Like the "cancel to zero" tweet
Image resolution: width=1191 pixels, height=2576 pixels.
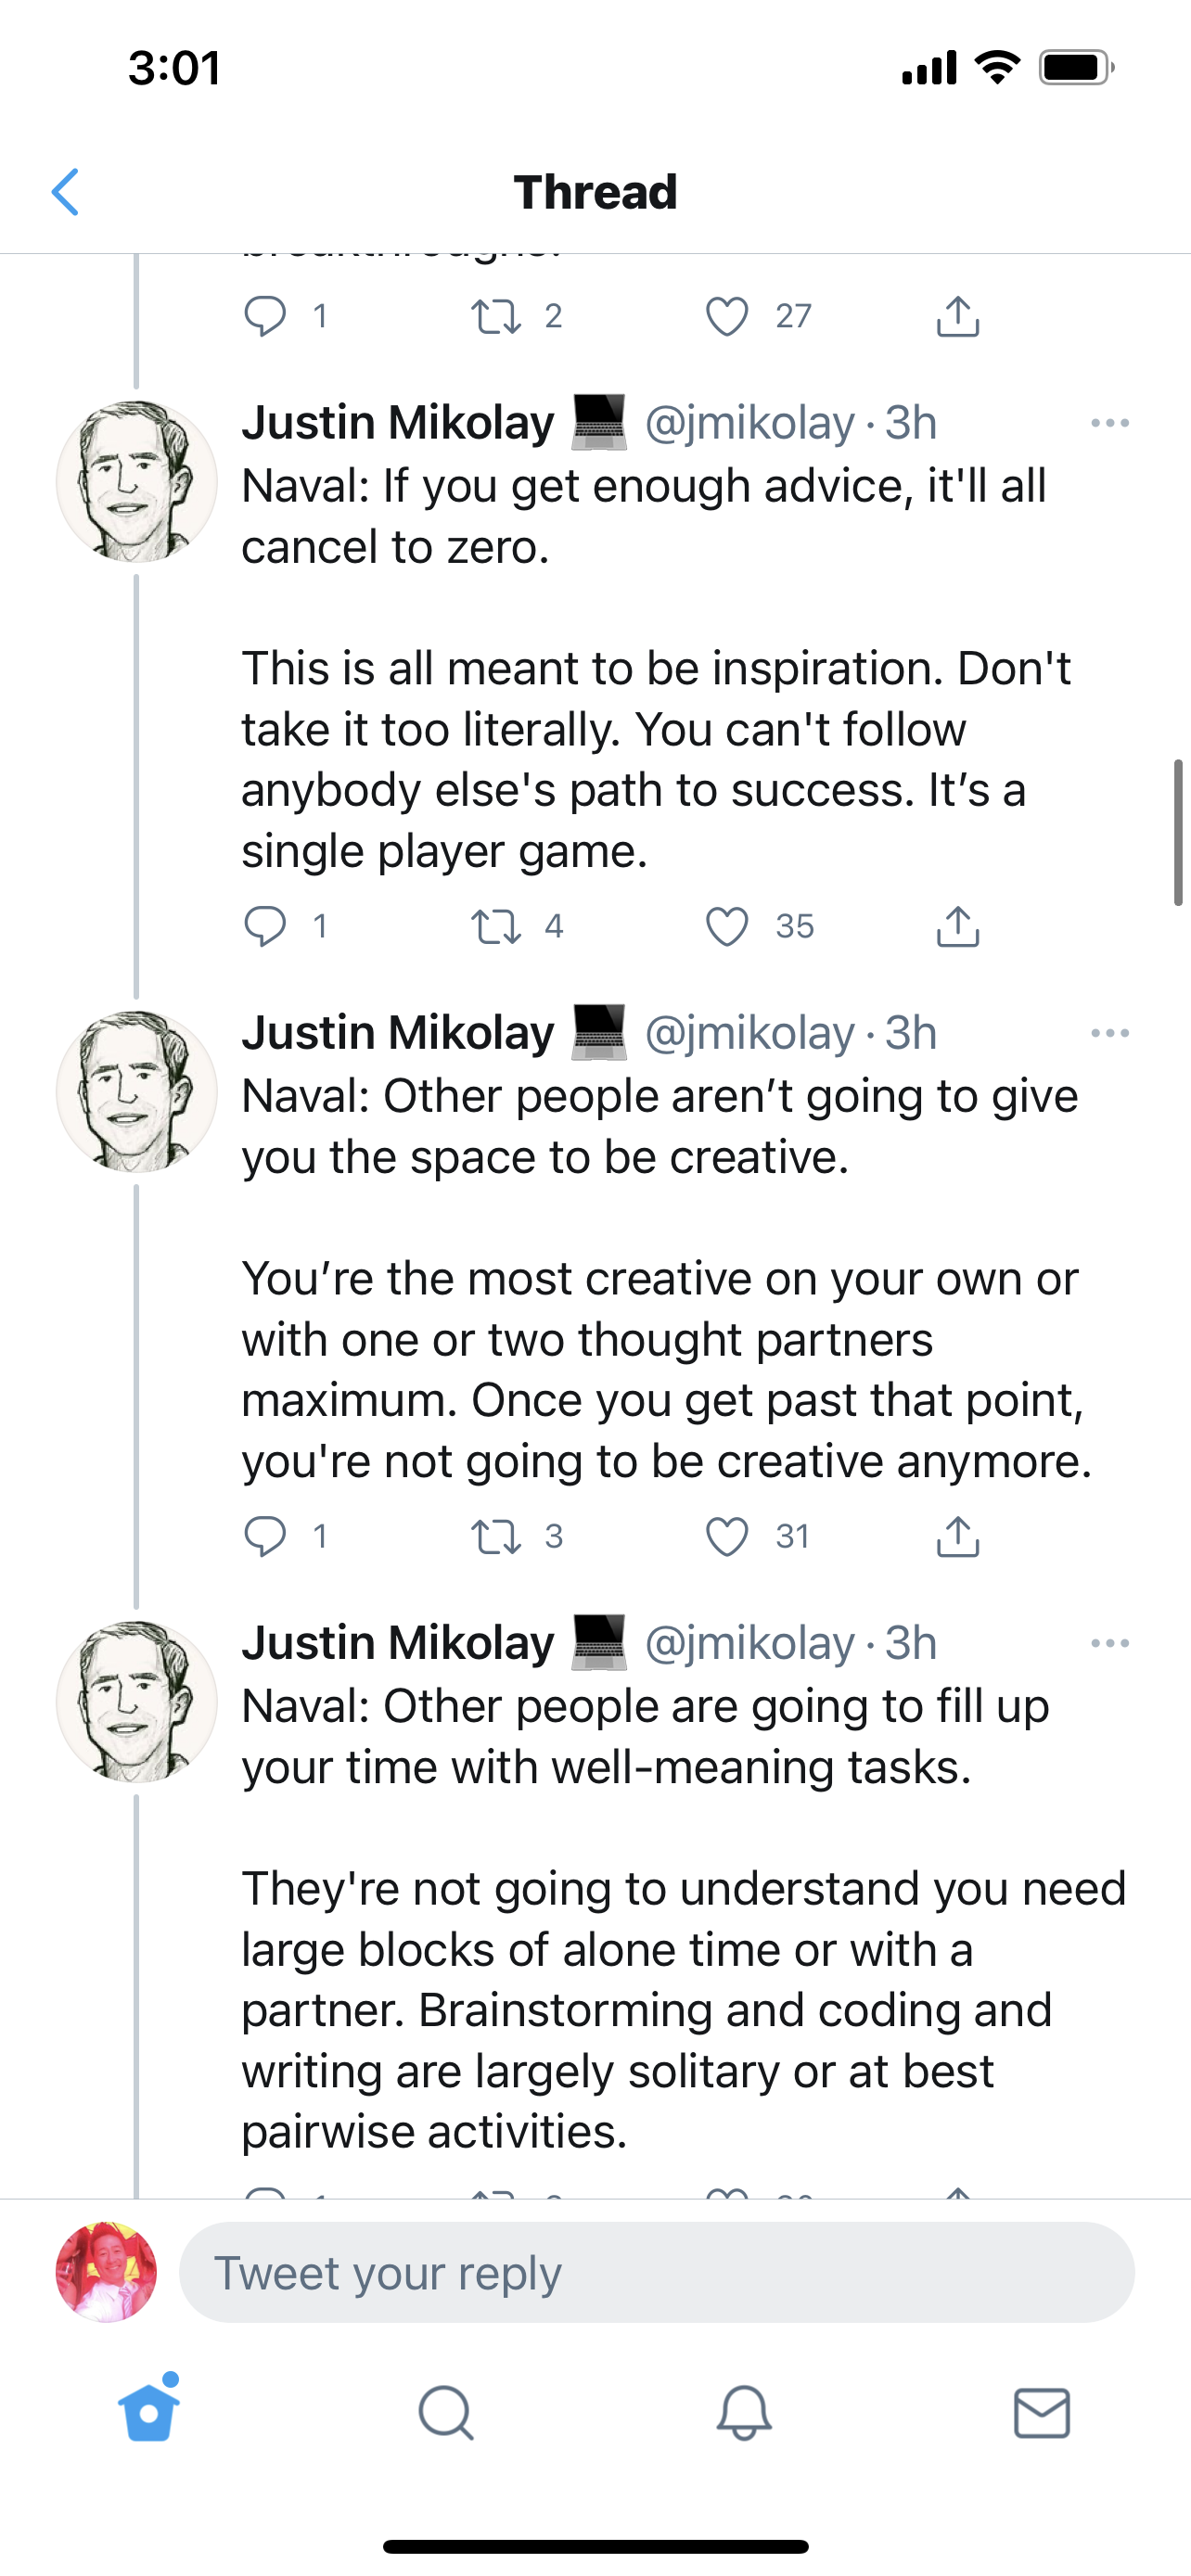[x=727, y=927]
